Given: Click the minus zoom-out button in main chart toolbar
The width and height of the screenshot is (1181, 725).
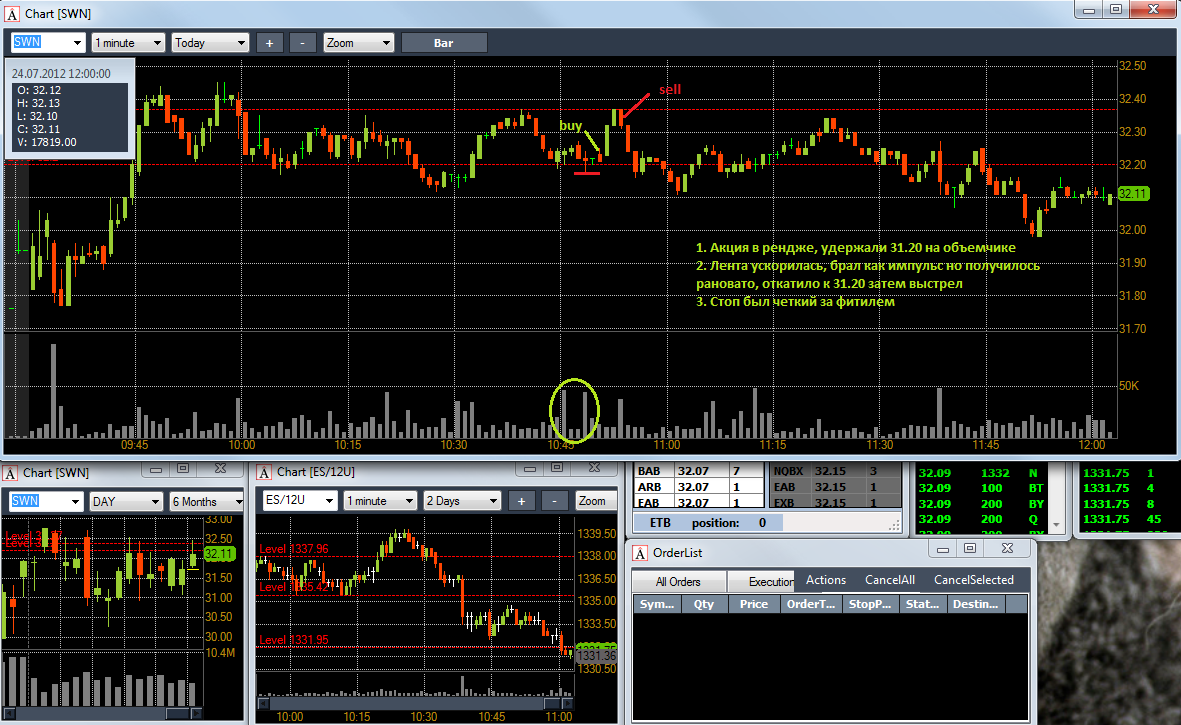Looking at the screenshot, I should point(303,43).
